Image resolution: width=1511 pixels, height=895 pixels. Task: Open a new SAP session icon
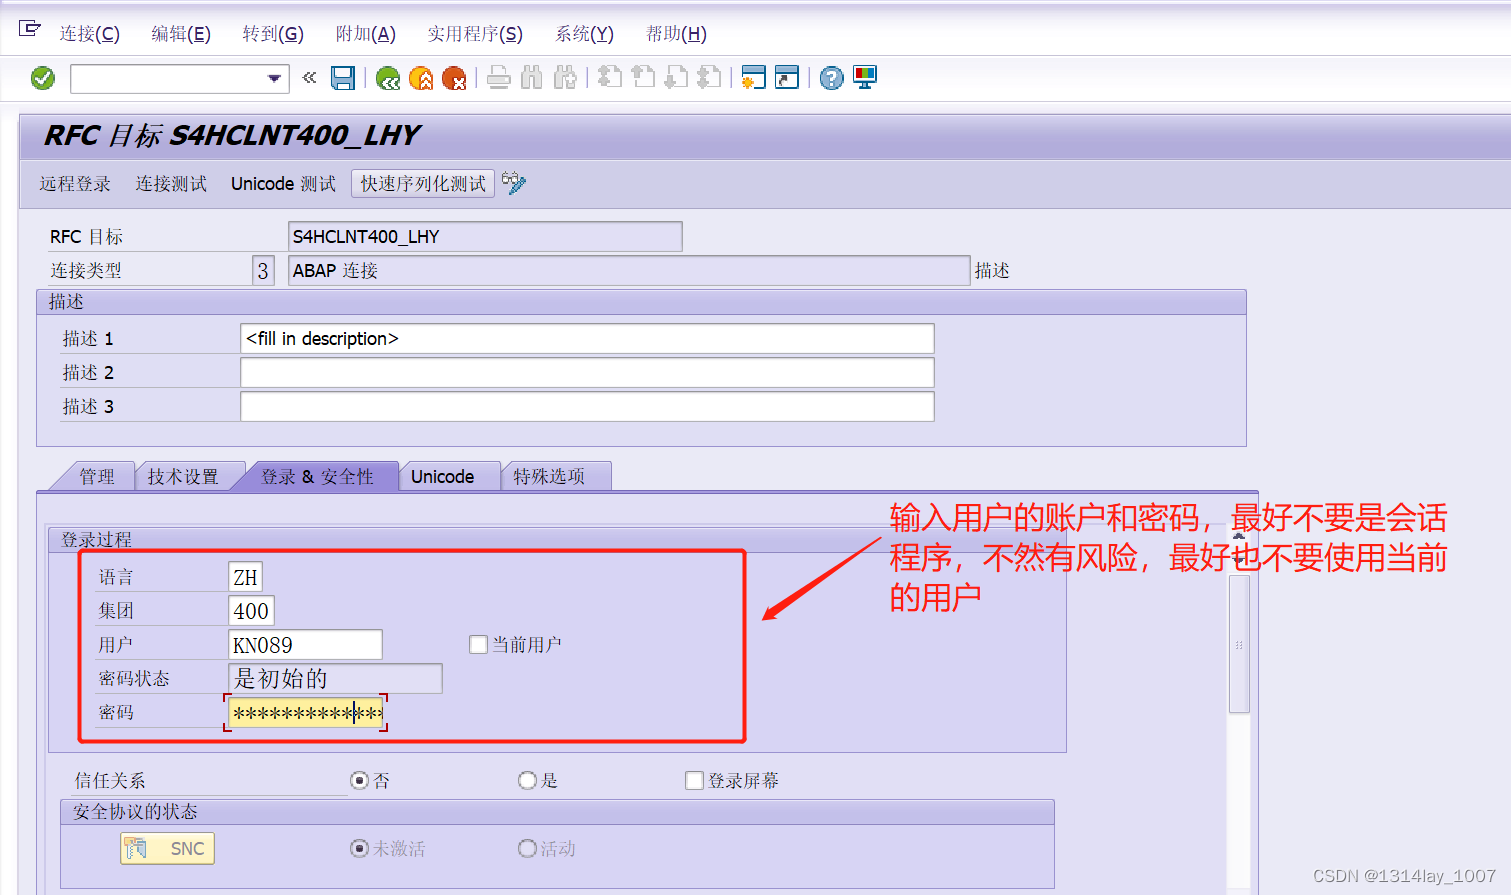[753, 78]
